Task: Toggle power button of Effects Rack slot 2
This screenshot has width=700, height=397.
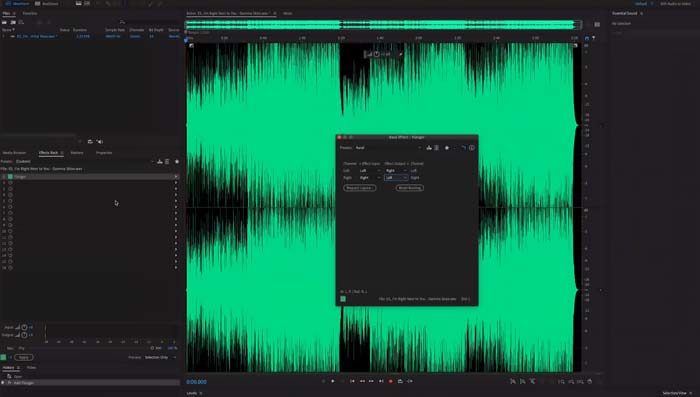Action: 10,183
